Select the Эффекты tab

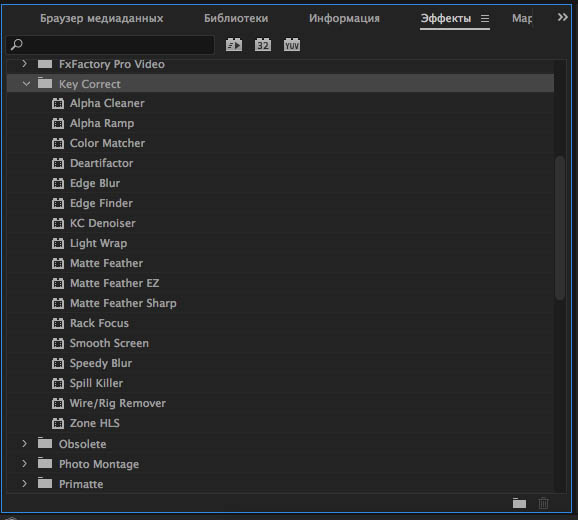pos(446,18)
